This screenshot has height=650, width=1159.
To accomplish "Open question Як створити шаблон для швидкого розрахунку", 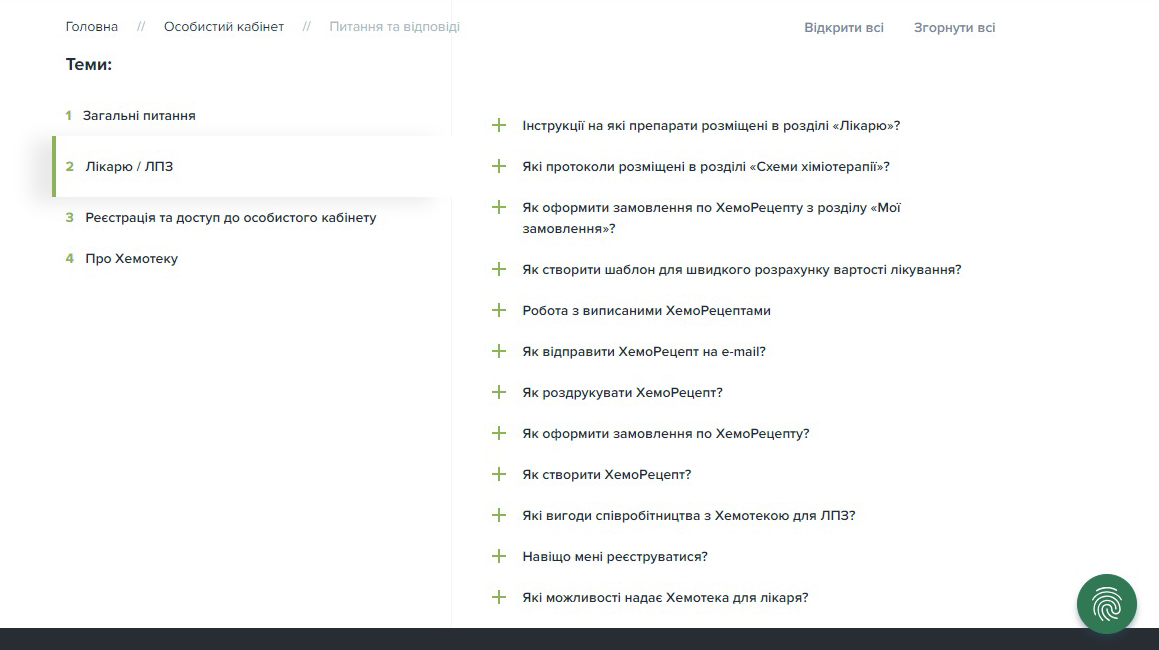I will [x=741, y=270].
